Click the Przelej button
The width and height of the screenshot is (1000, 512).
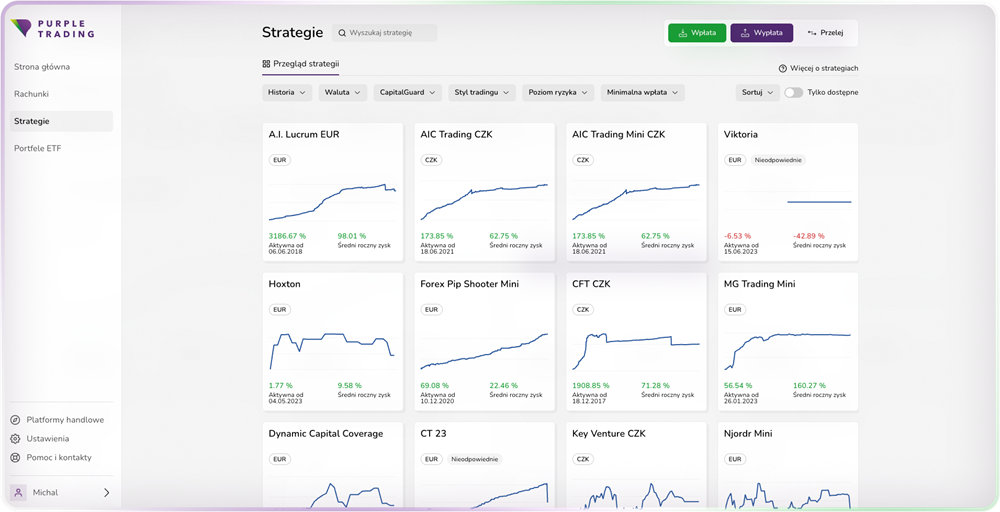point(825,33)
